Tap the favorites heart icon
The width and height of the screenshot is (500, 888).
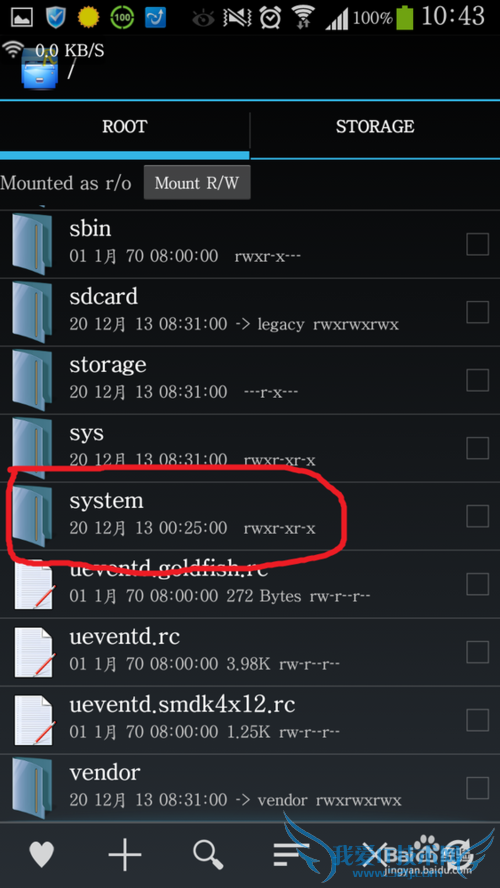click(41, 854)
